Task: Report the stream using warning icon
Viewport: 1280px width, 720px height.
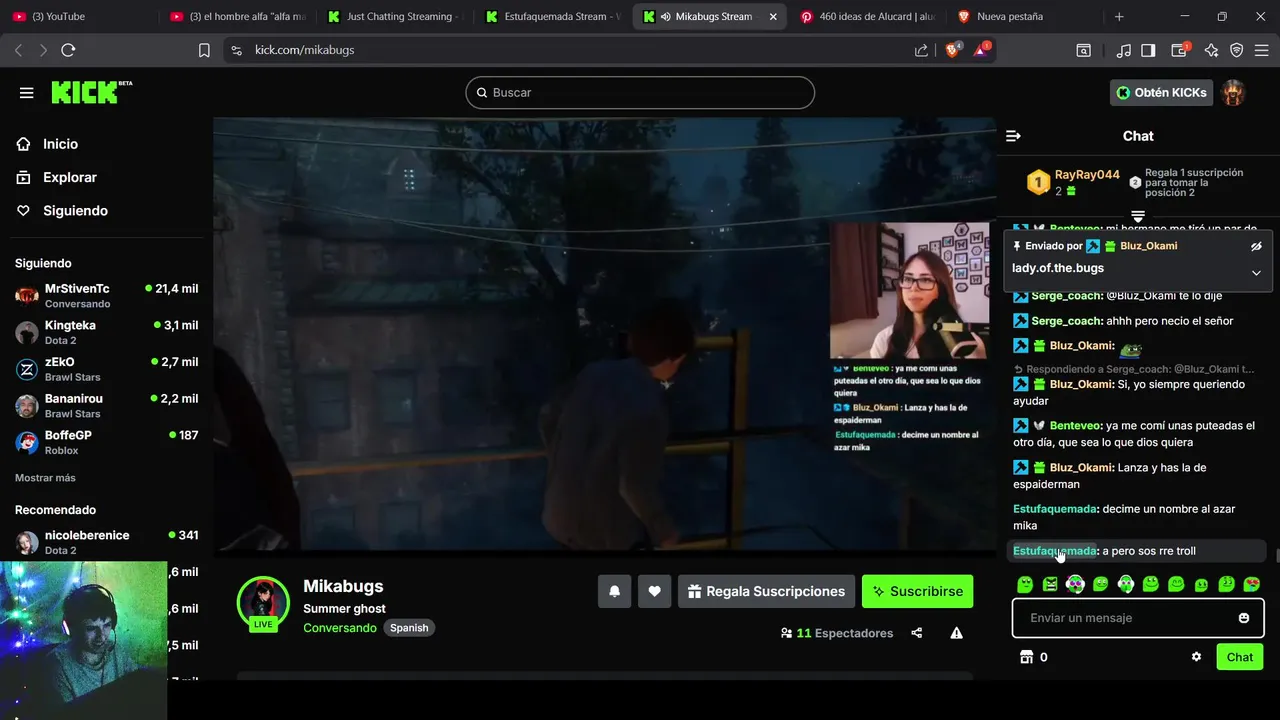Action: pyautogui.click(x=957, y=633)
